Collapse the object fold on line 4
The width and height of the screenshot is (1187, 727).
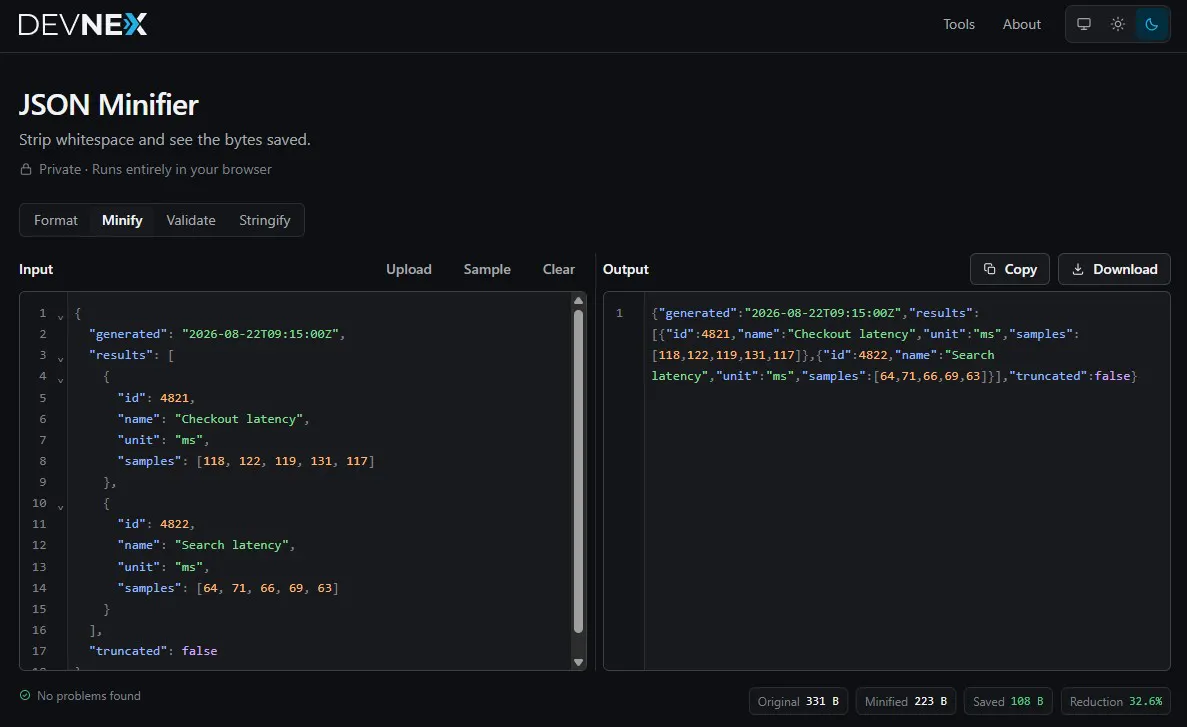point(61,380)
